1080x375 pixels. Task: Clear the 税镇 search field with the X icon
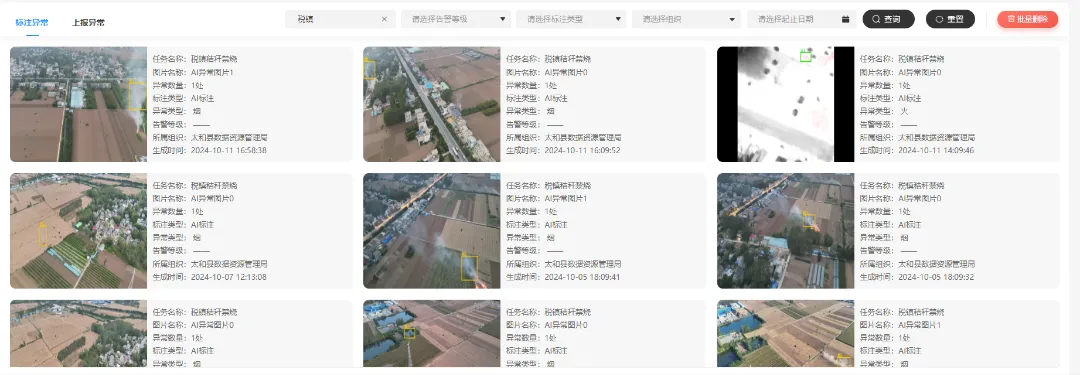[384, 19]
